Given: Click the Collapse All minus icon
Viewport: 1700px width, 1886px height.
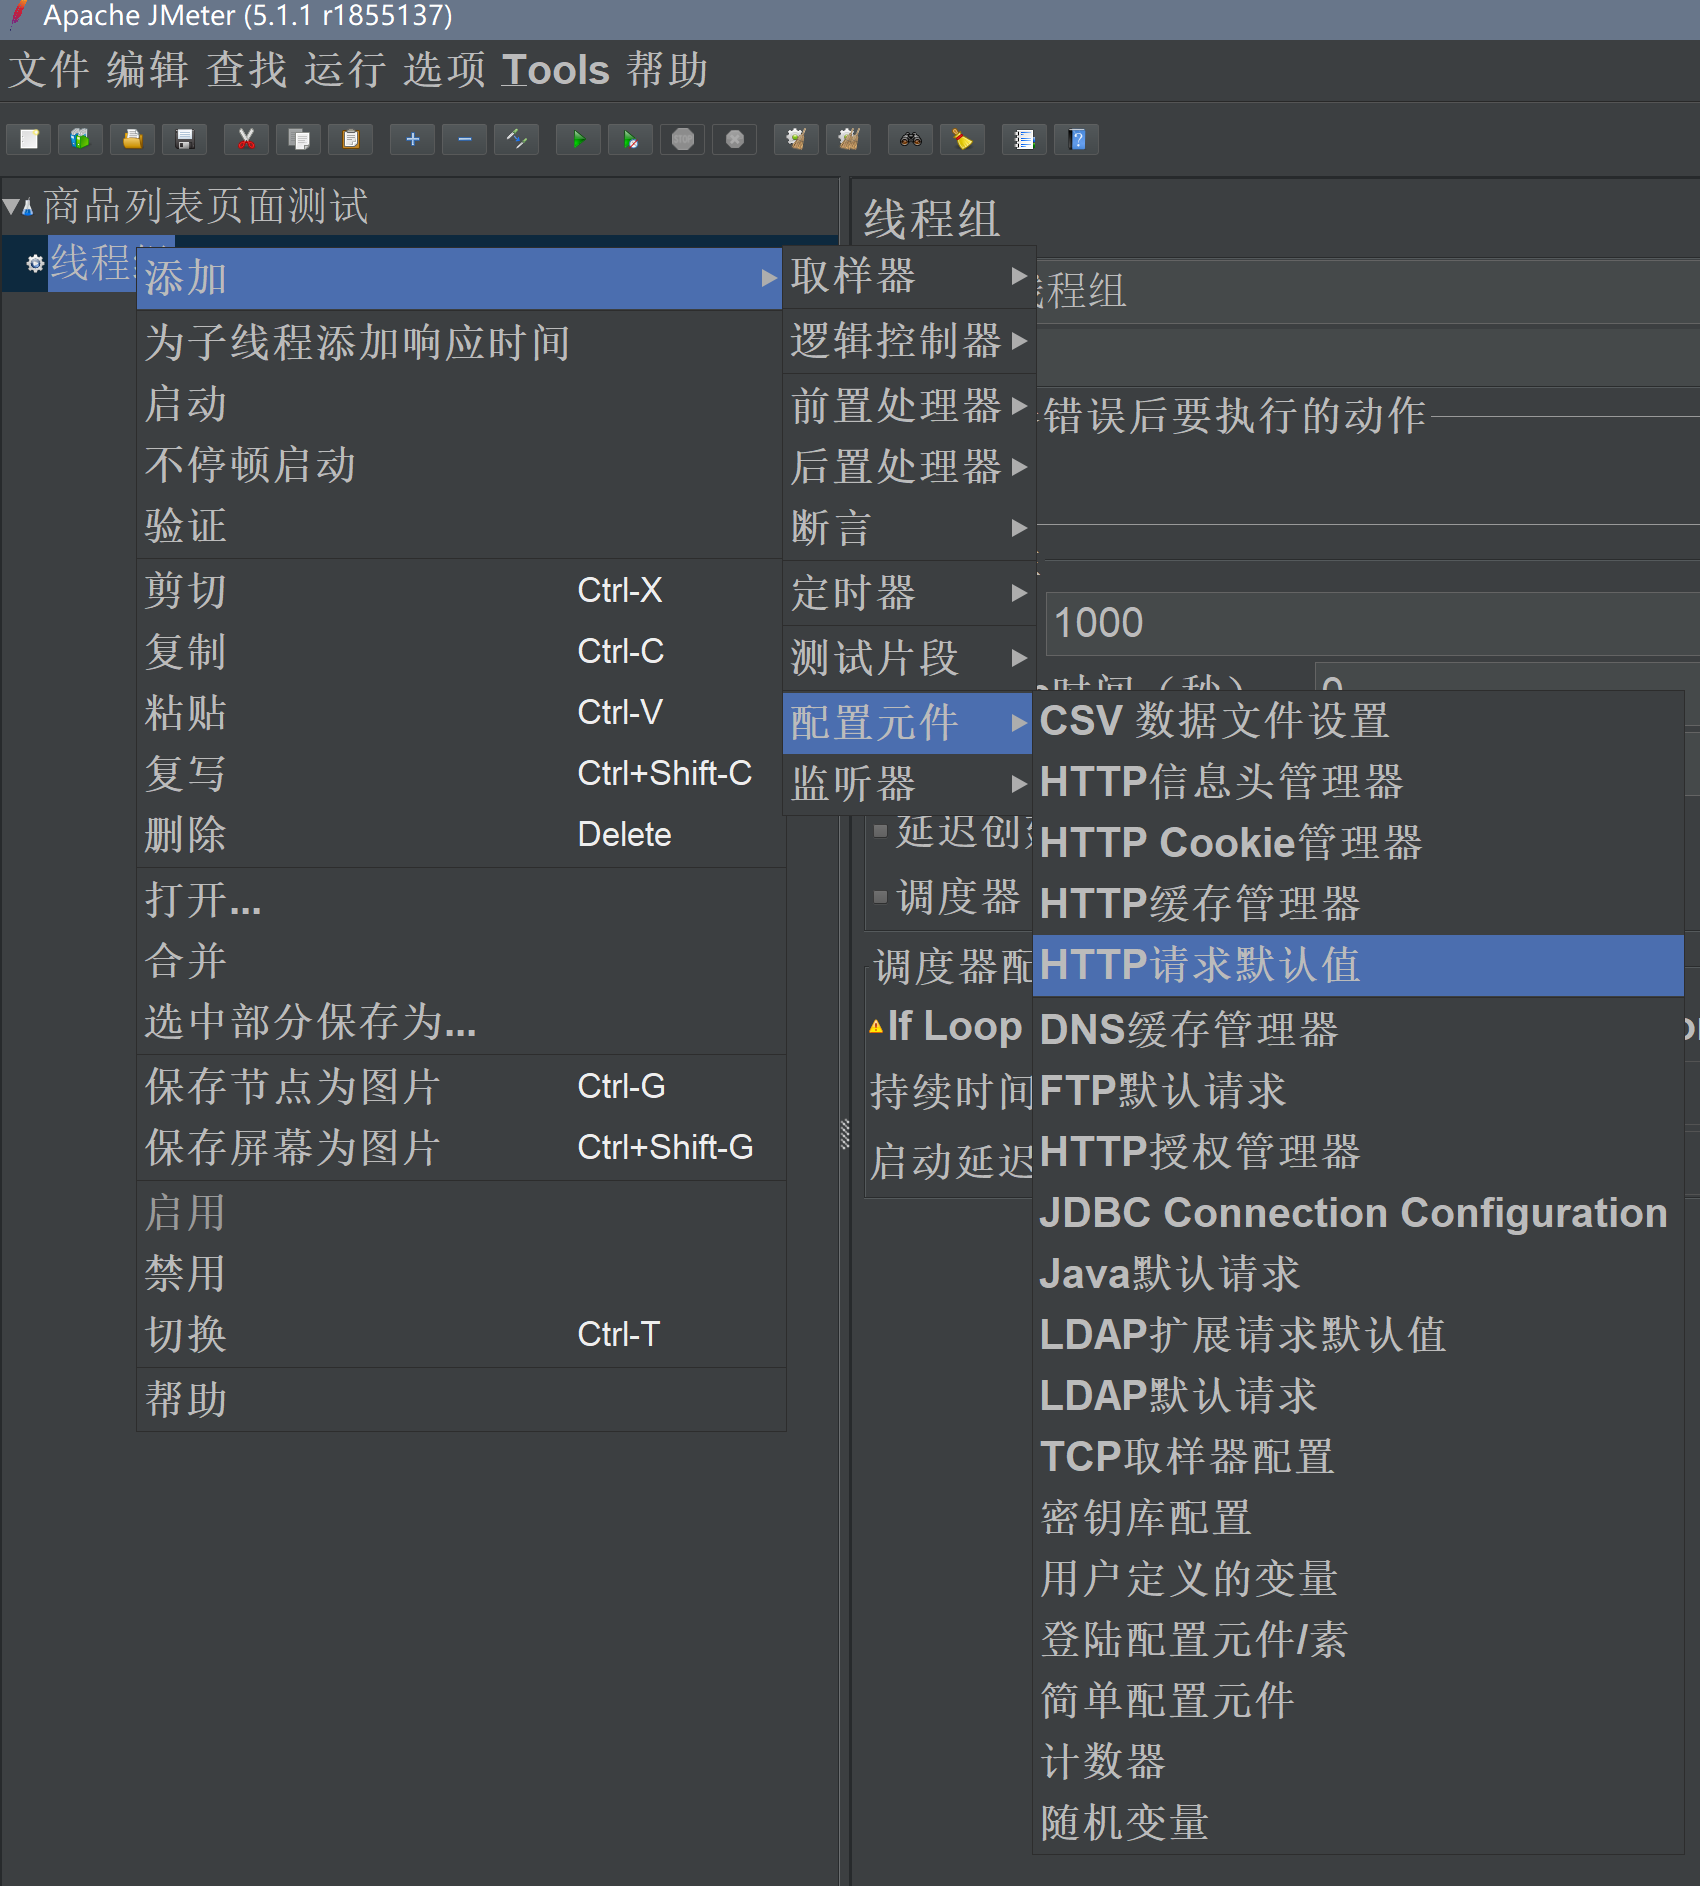Looking at the screenshot, I should pyautogui.click(x=464, y=139).
